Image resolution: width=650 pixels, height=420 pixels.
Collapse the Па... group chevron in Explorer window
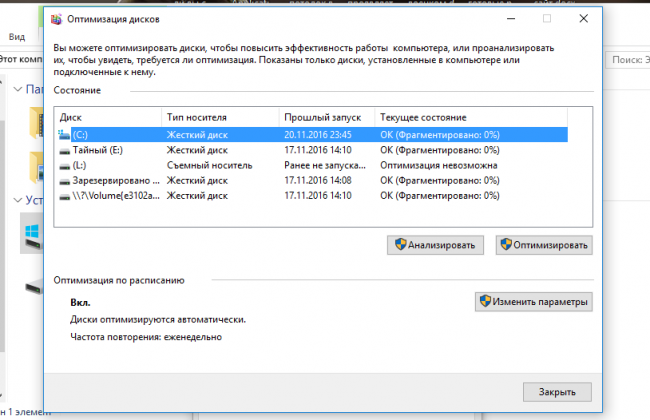18,89
